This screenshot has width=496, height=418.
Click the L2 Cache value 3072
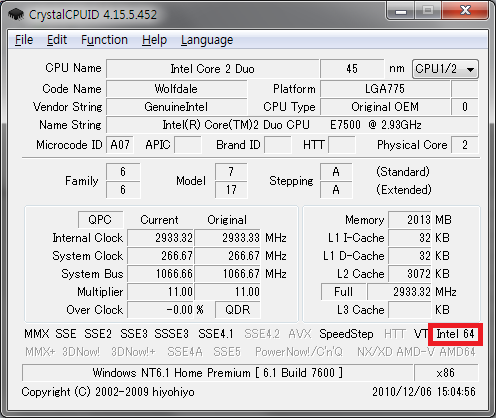point(410,274)
